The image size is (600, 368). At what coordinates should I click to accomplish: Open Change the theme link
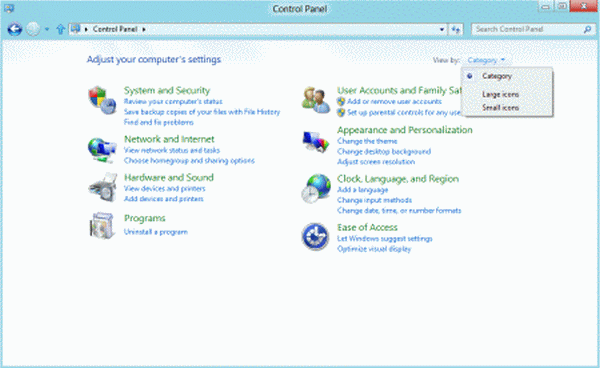click(367, 141)
